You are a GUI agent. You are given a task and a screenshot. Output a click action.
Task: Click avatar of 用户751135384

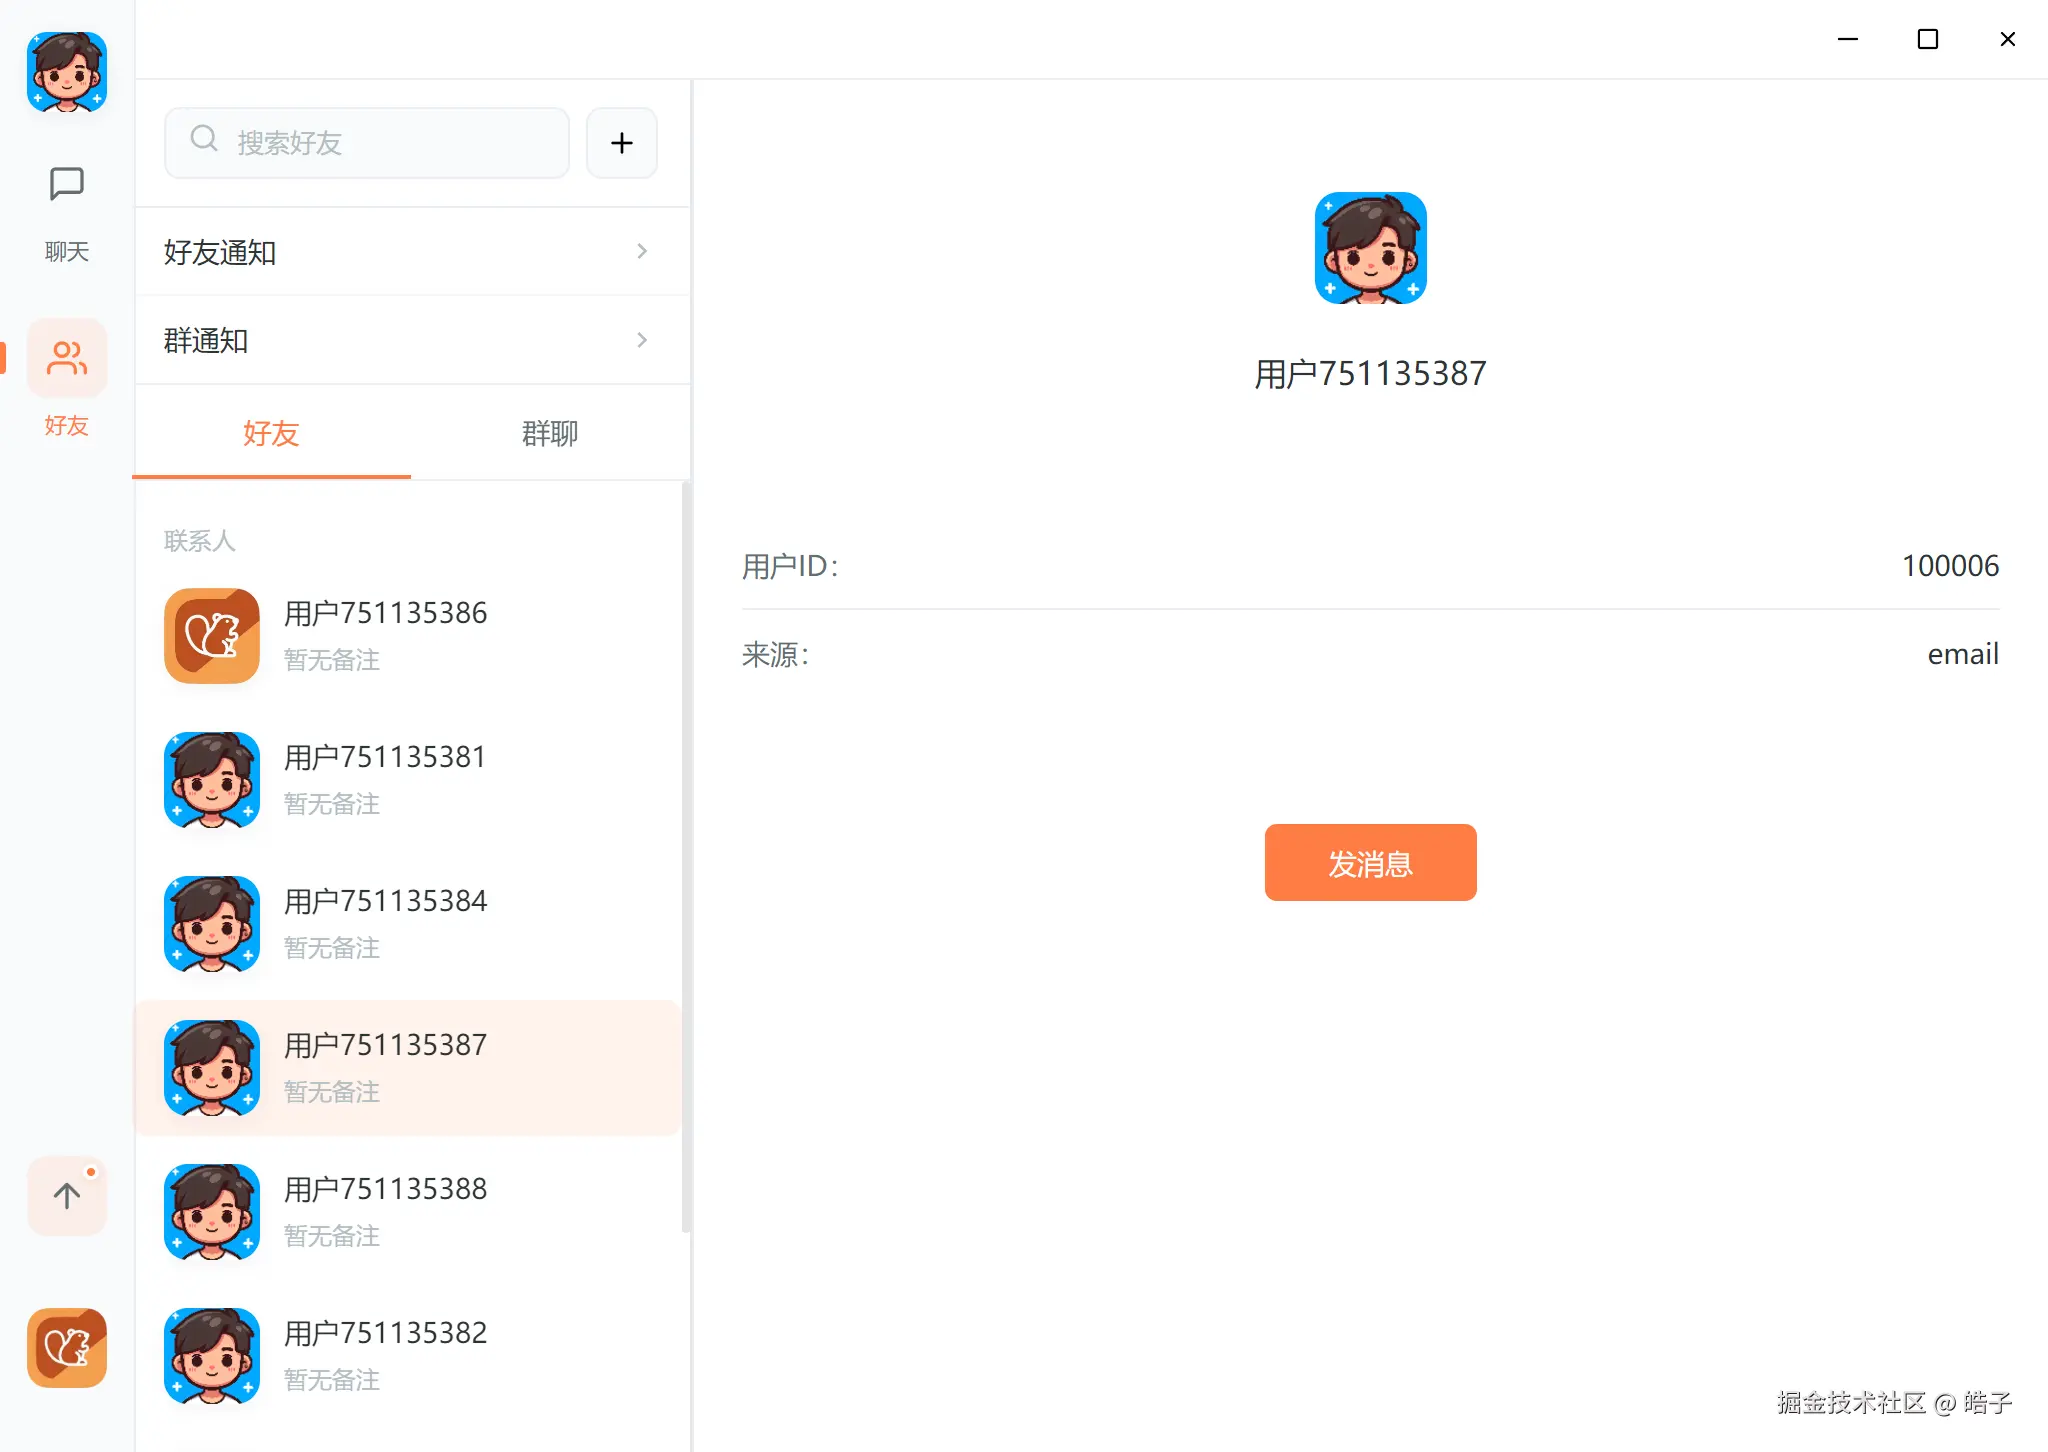click(x=212, y=923)
